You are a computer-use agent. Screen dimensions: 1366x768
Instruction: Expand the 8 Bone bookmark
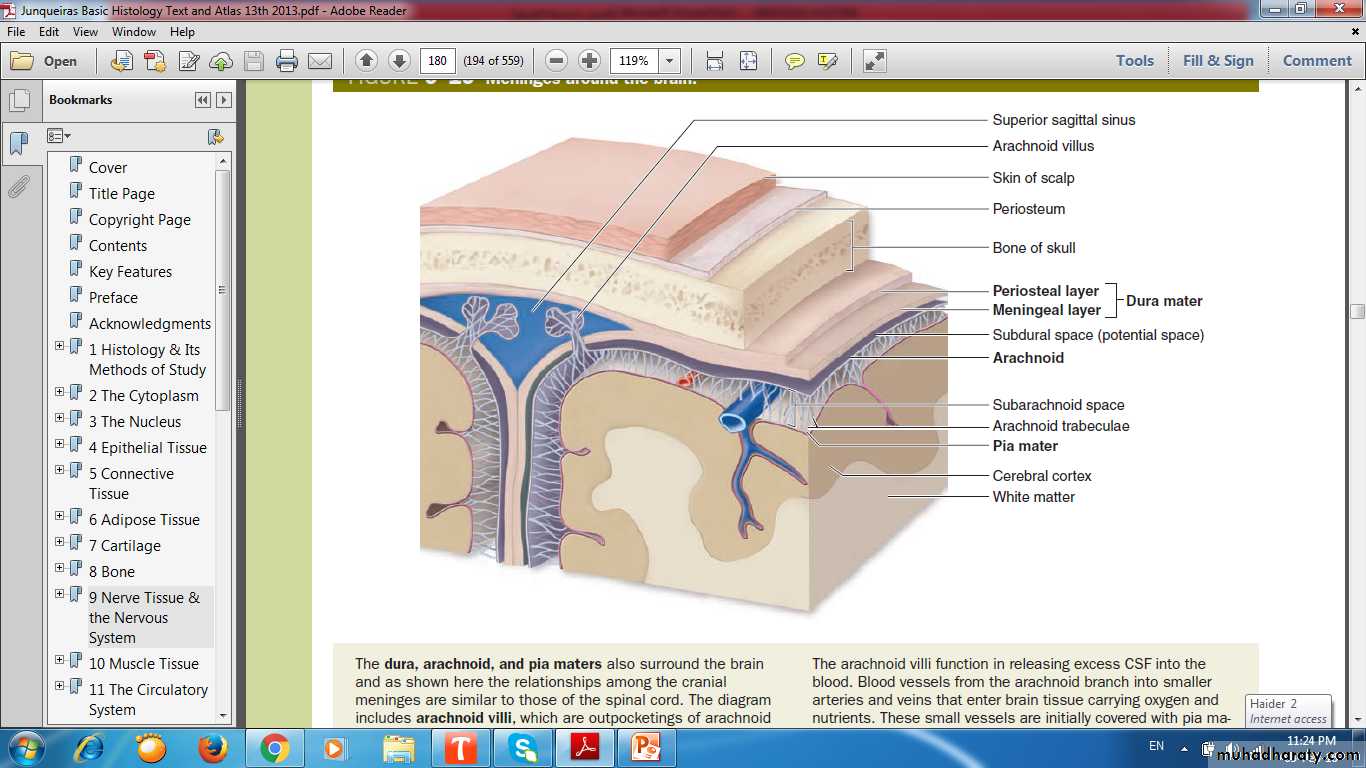coord(60,568)
